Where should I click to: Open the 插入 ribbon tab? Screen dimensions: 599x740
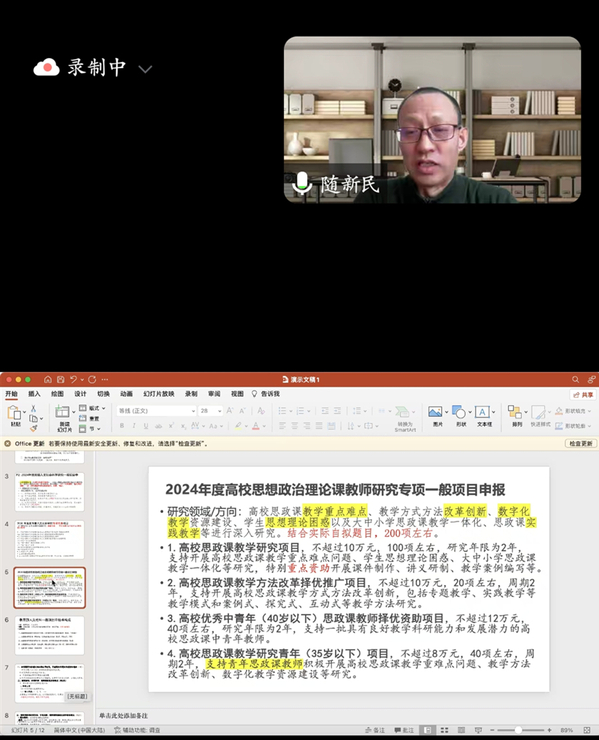[34, 394]
